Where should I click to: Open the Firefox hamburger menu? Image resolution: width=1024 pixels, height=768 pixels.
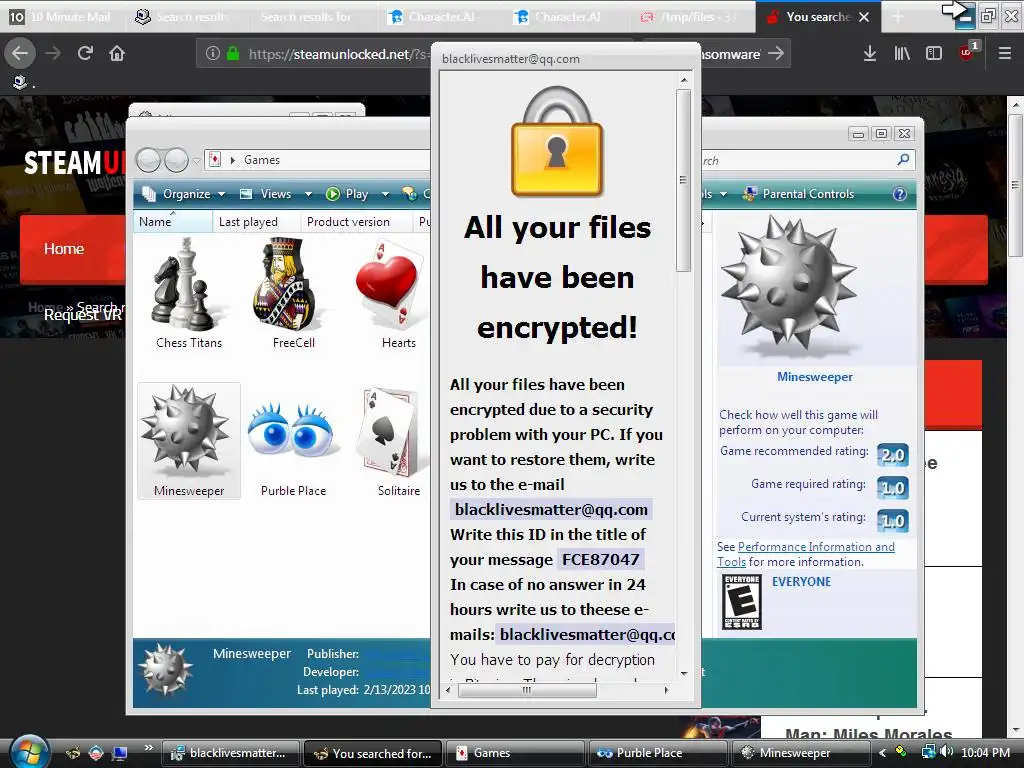click(1004, 53)
